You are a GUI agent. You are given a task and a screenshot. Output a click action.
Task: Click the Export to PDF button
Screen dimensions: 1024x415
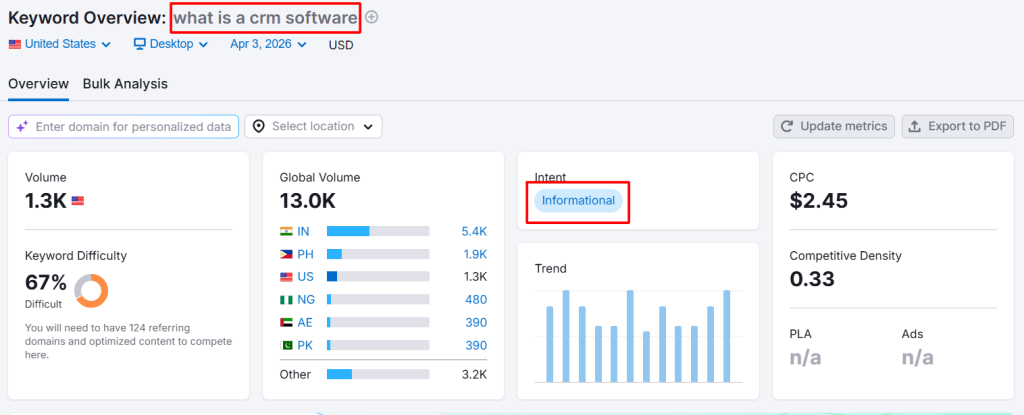[958, 127]
